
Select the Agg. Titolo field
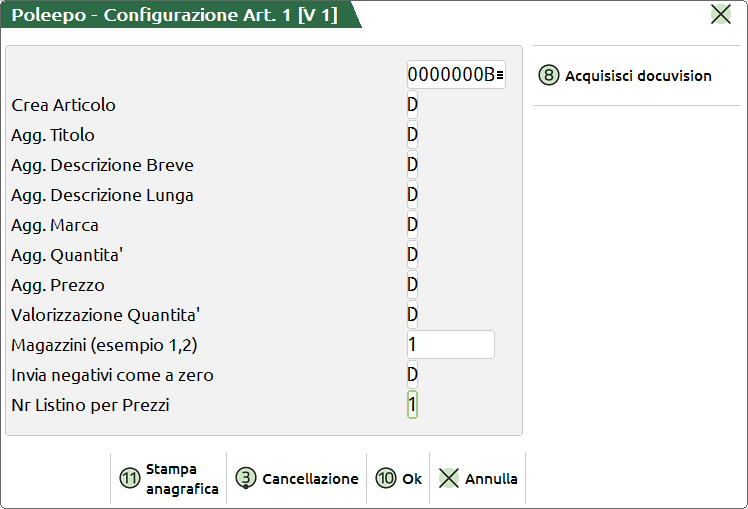tap(412, 135)
